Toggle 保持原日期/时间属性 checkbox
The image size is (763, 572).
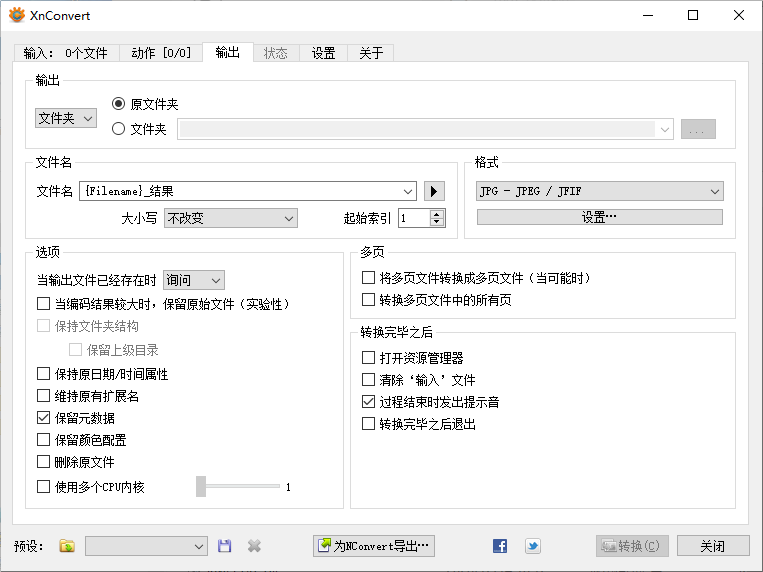click(43, 374)
